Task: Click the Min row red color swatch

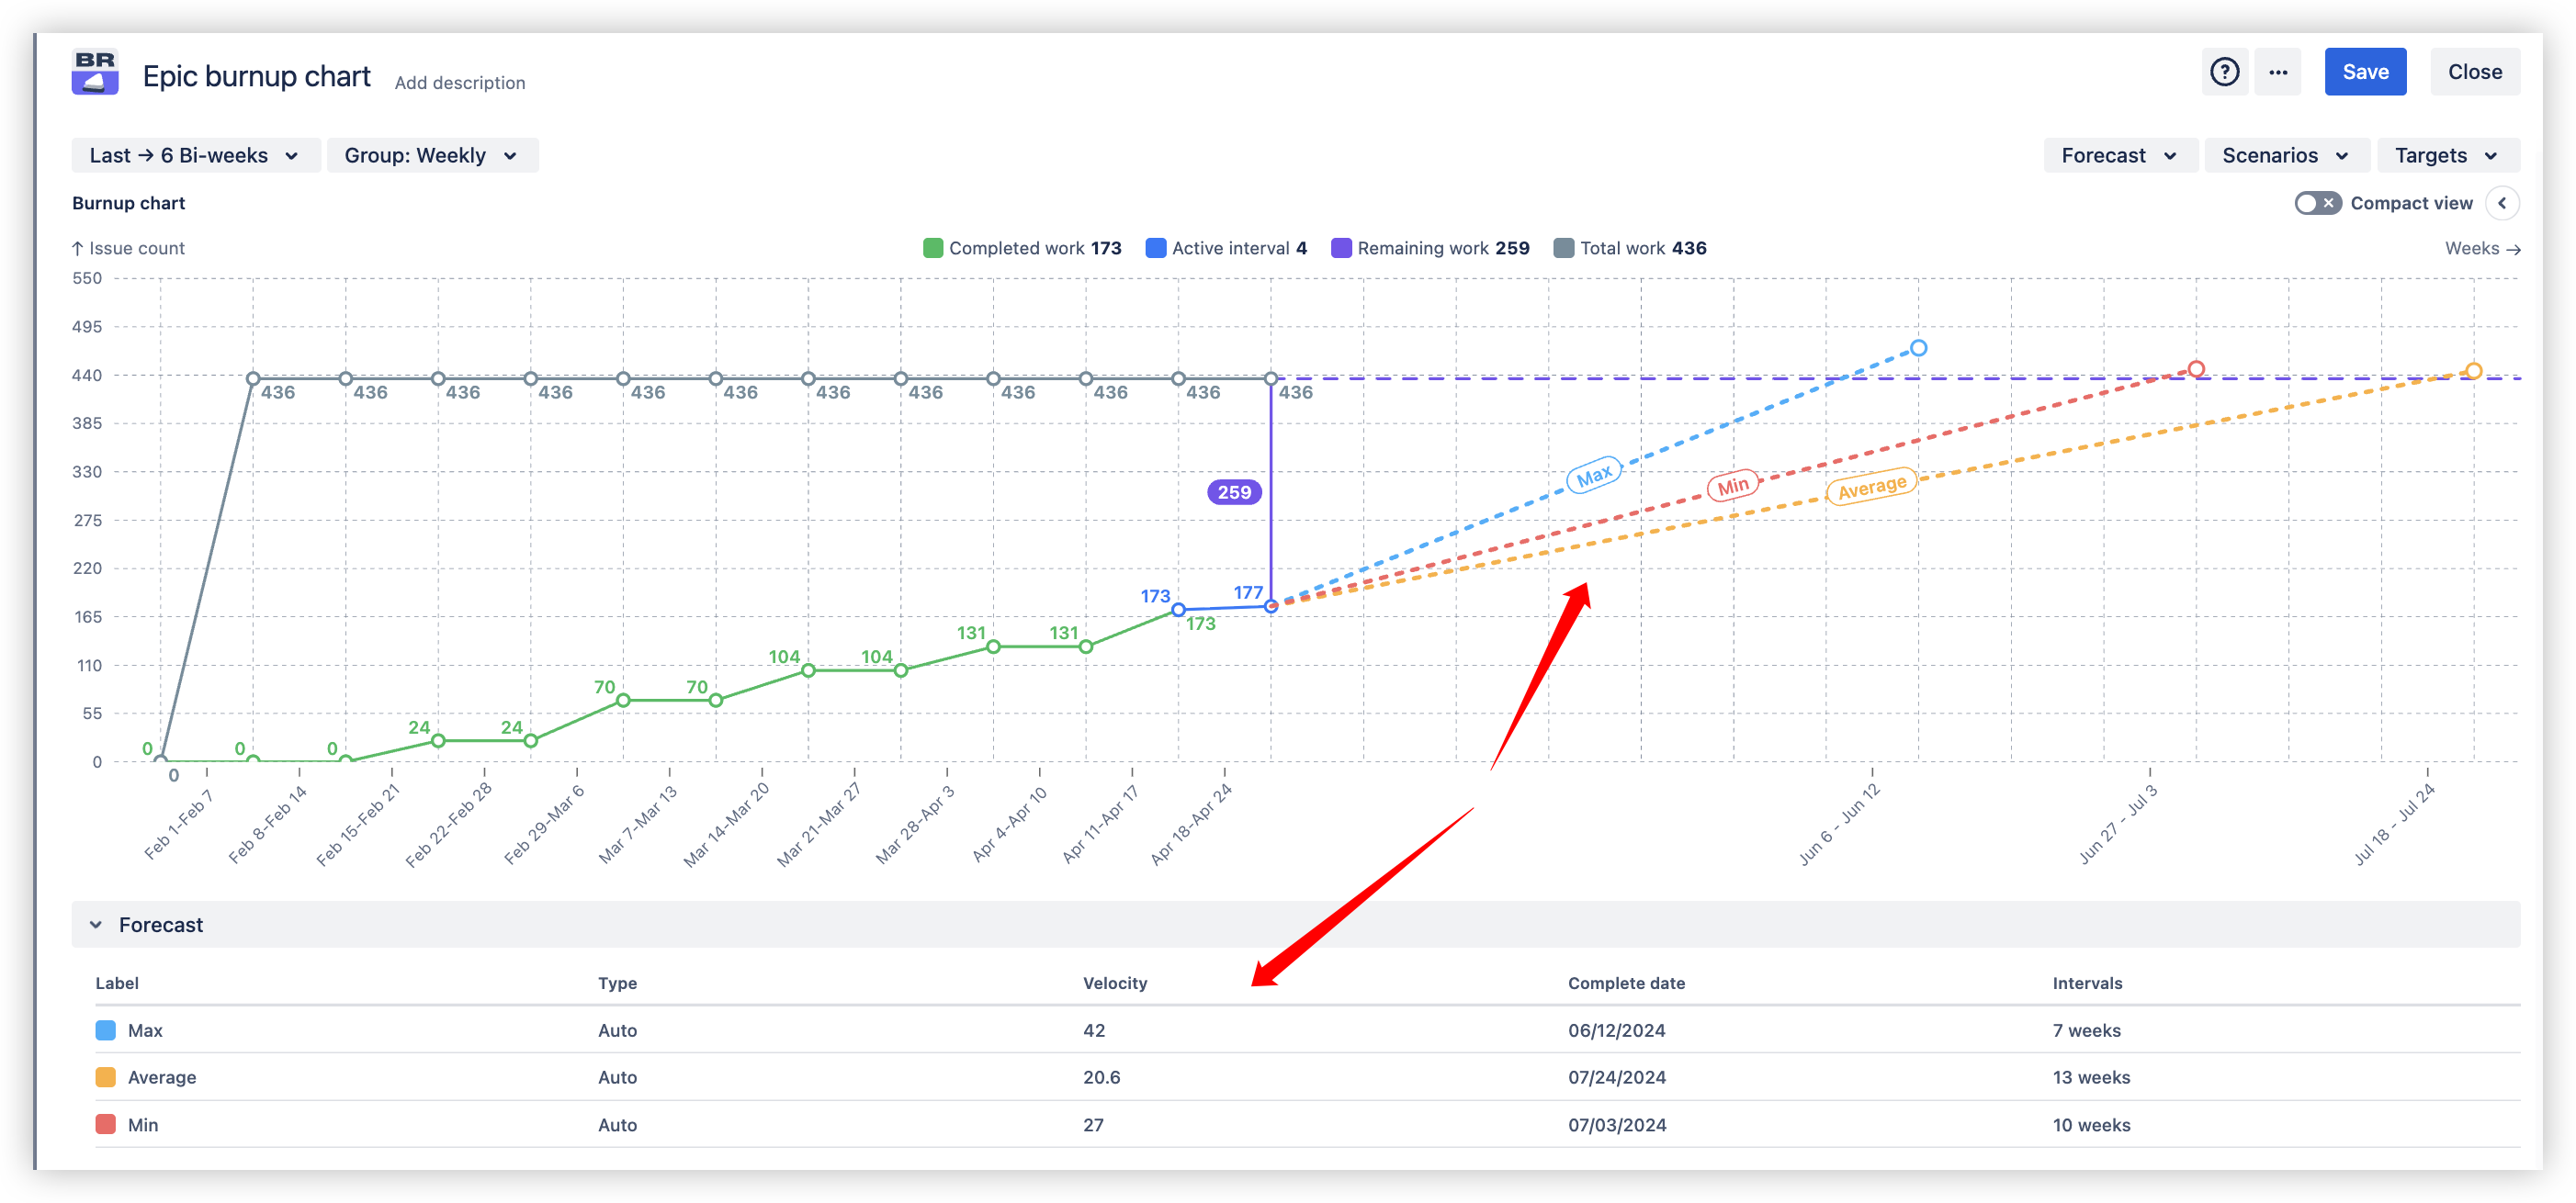Action: (x=105, y=1124)
